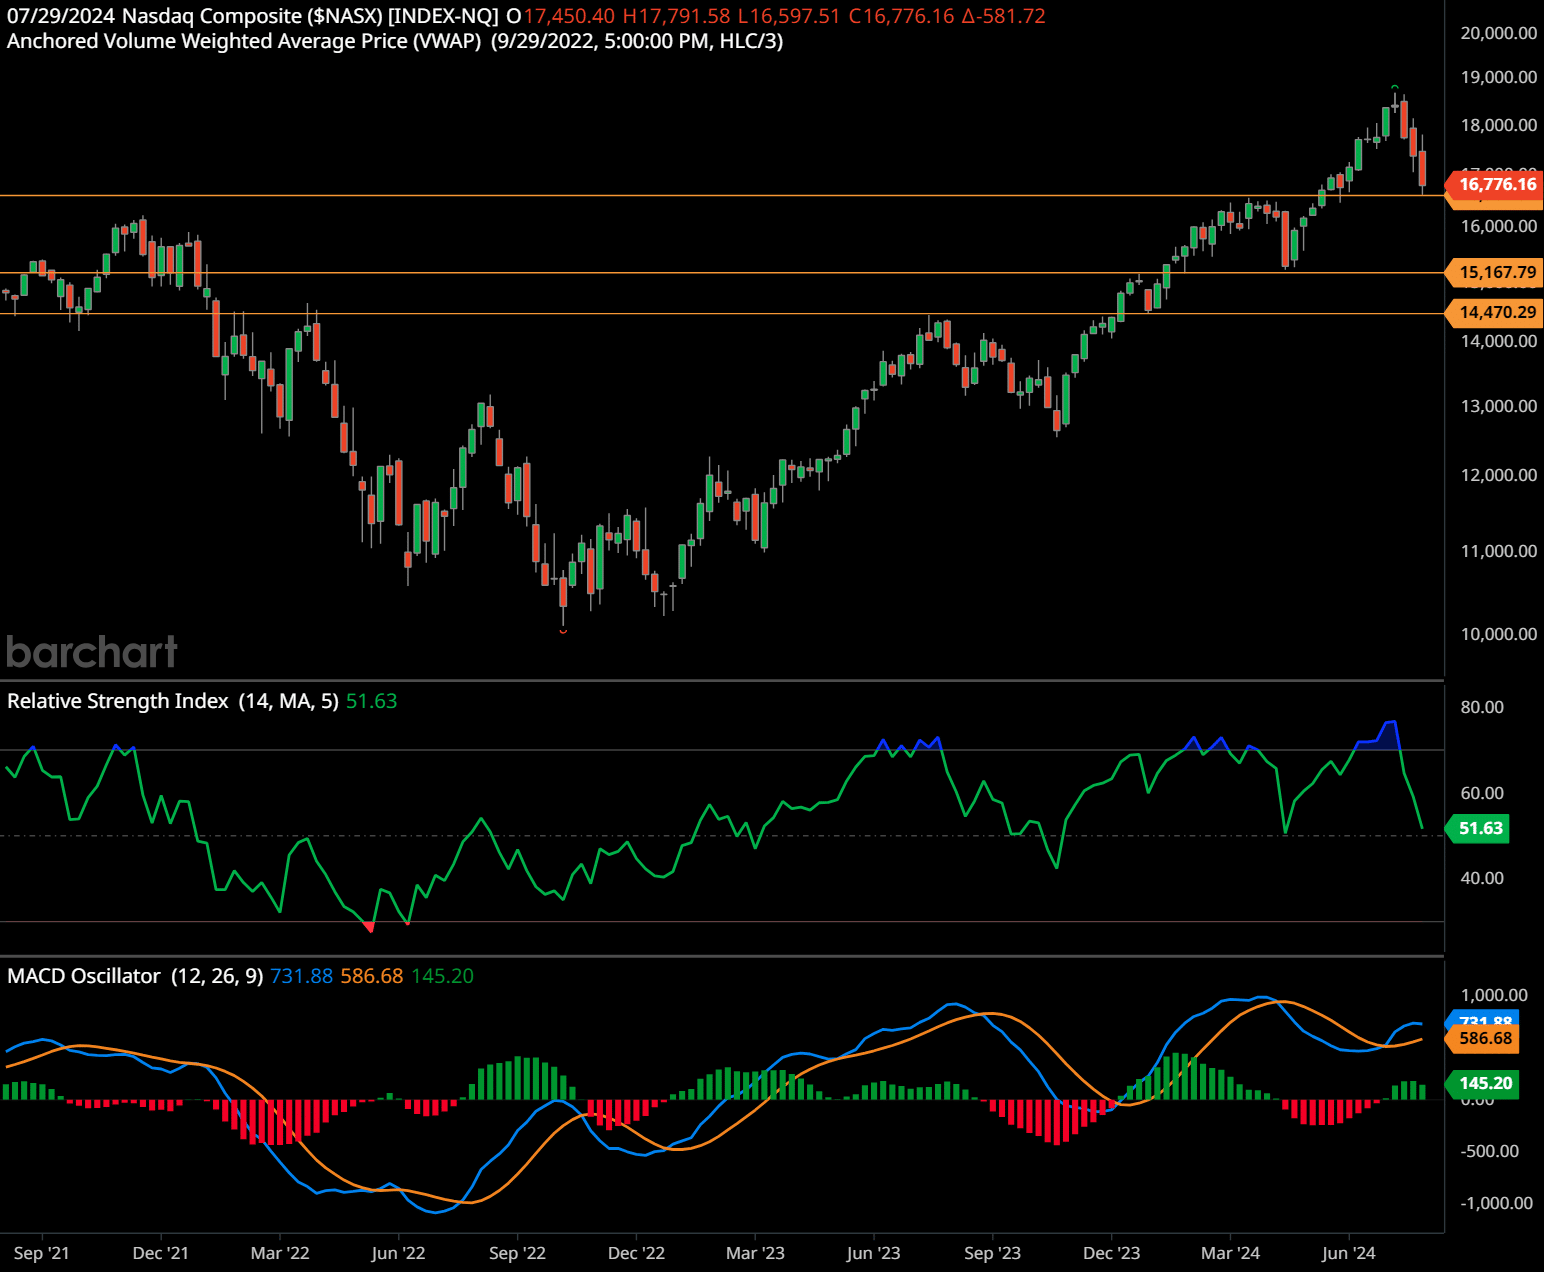Viewport: 1544px width, 1272px height.
Task: Click the open price O17,450.40 in header
Action: point(560,16)
